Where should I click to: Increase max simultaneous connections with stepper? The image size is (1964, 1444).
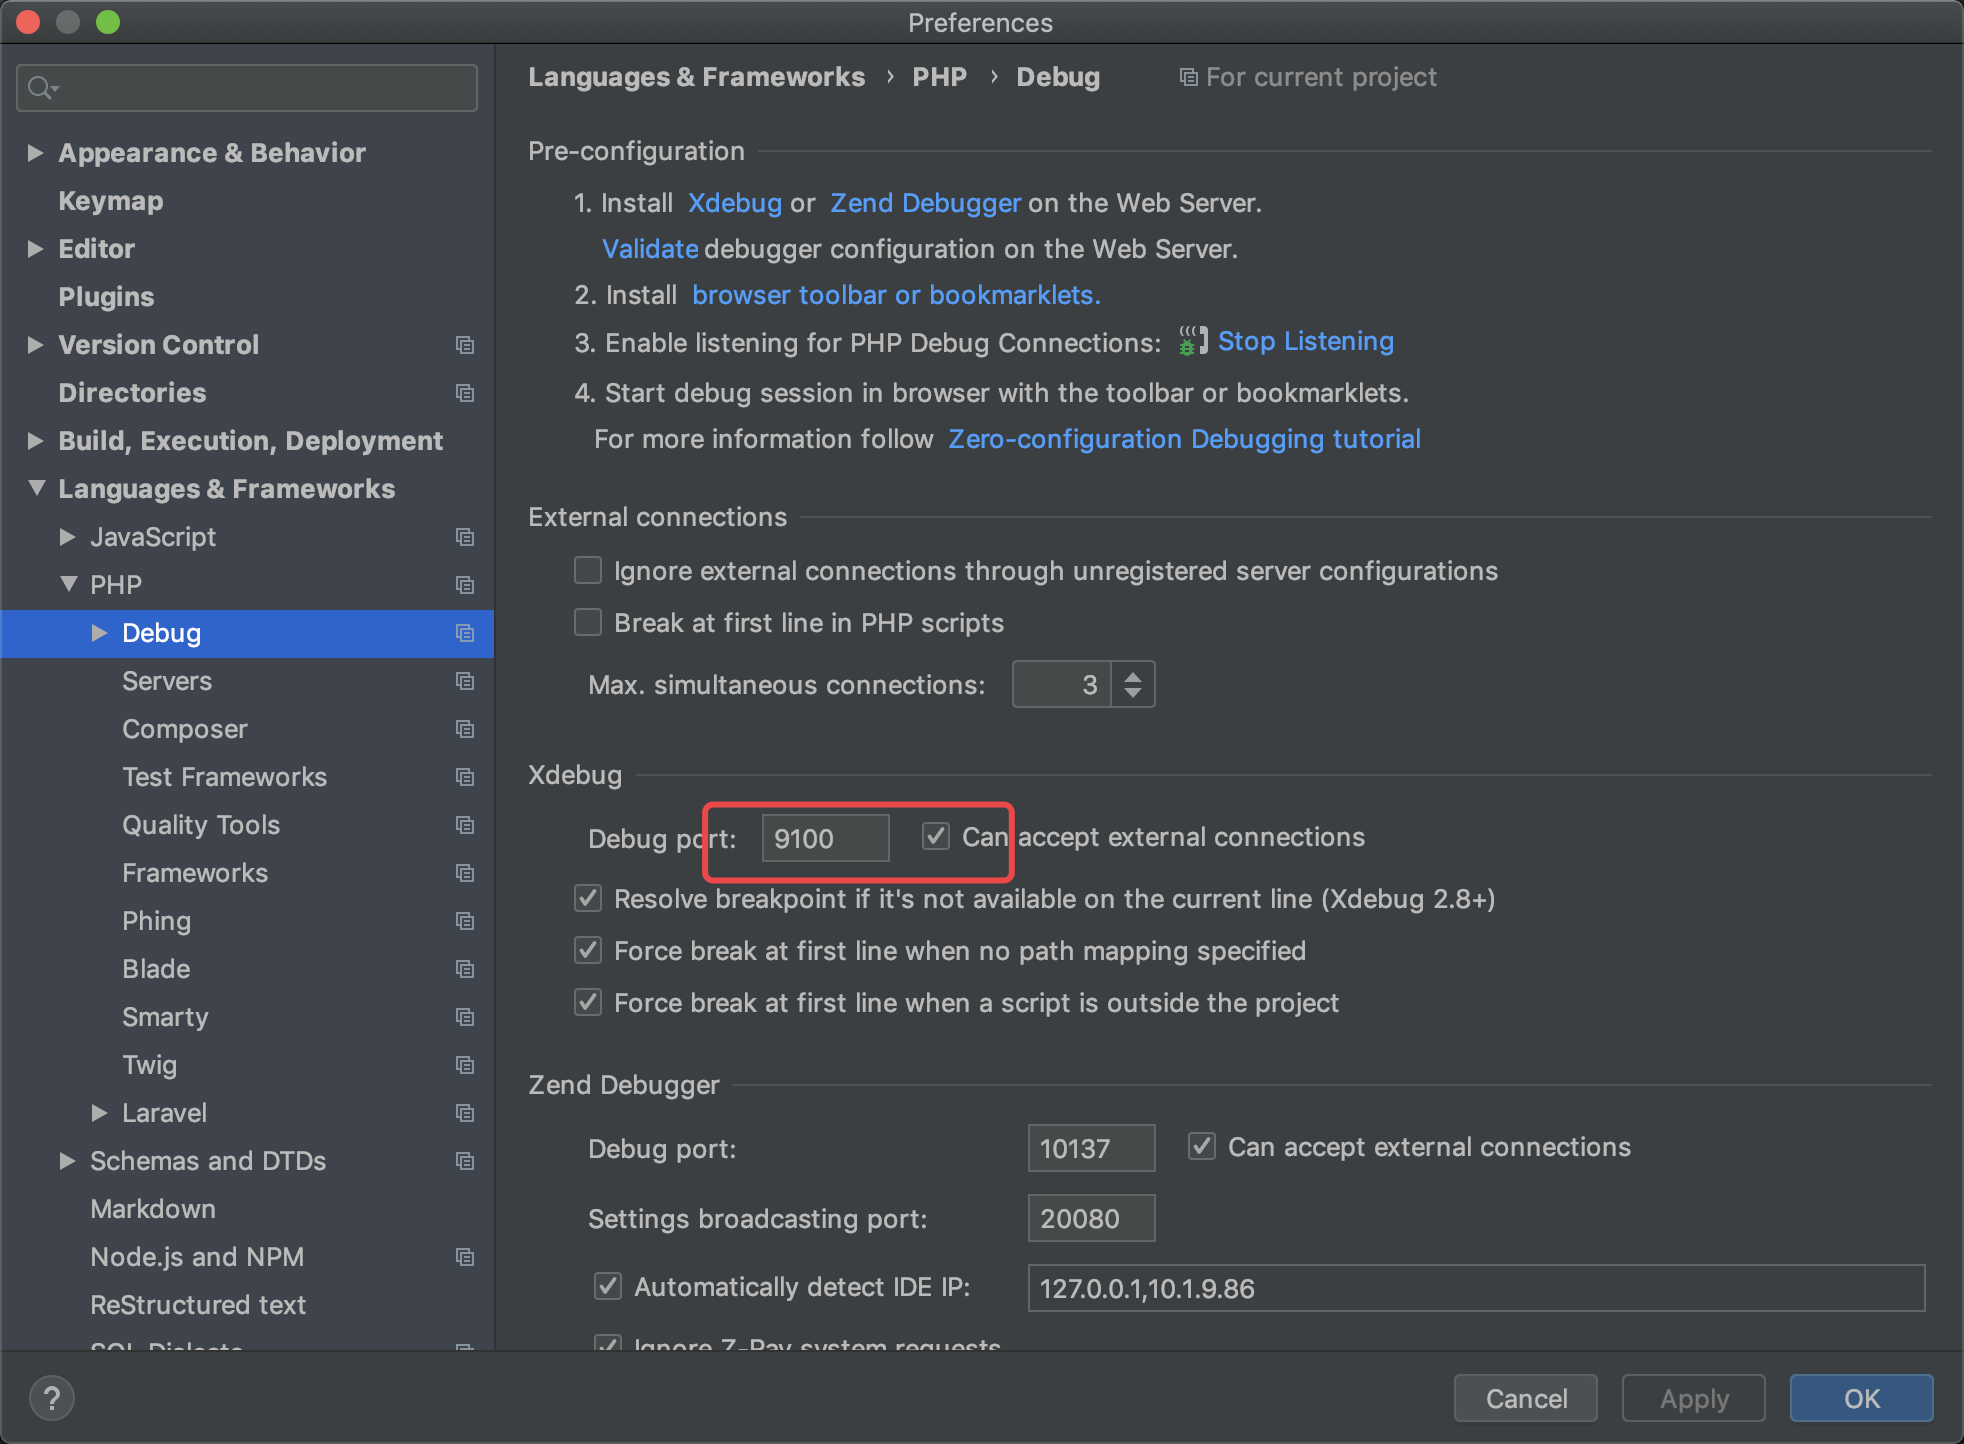pyautogui.click(x=1133, y=676)
